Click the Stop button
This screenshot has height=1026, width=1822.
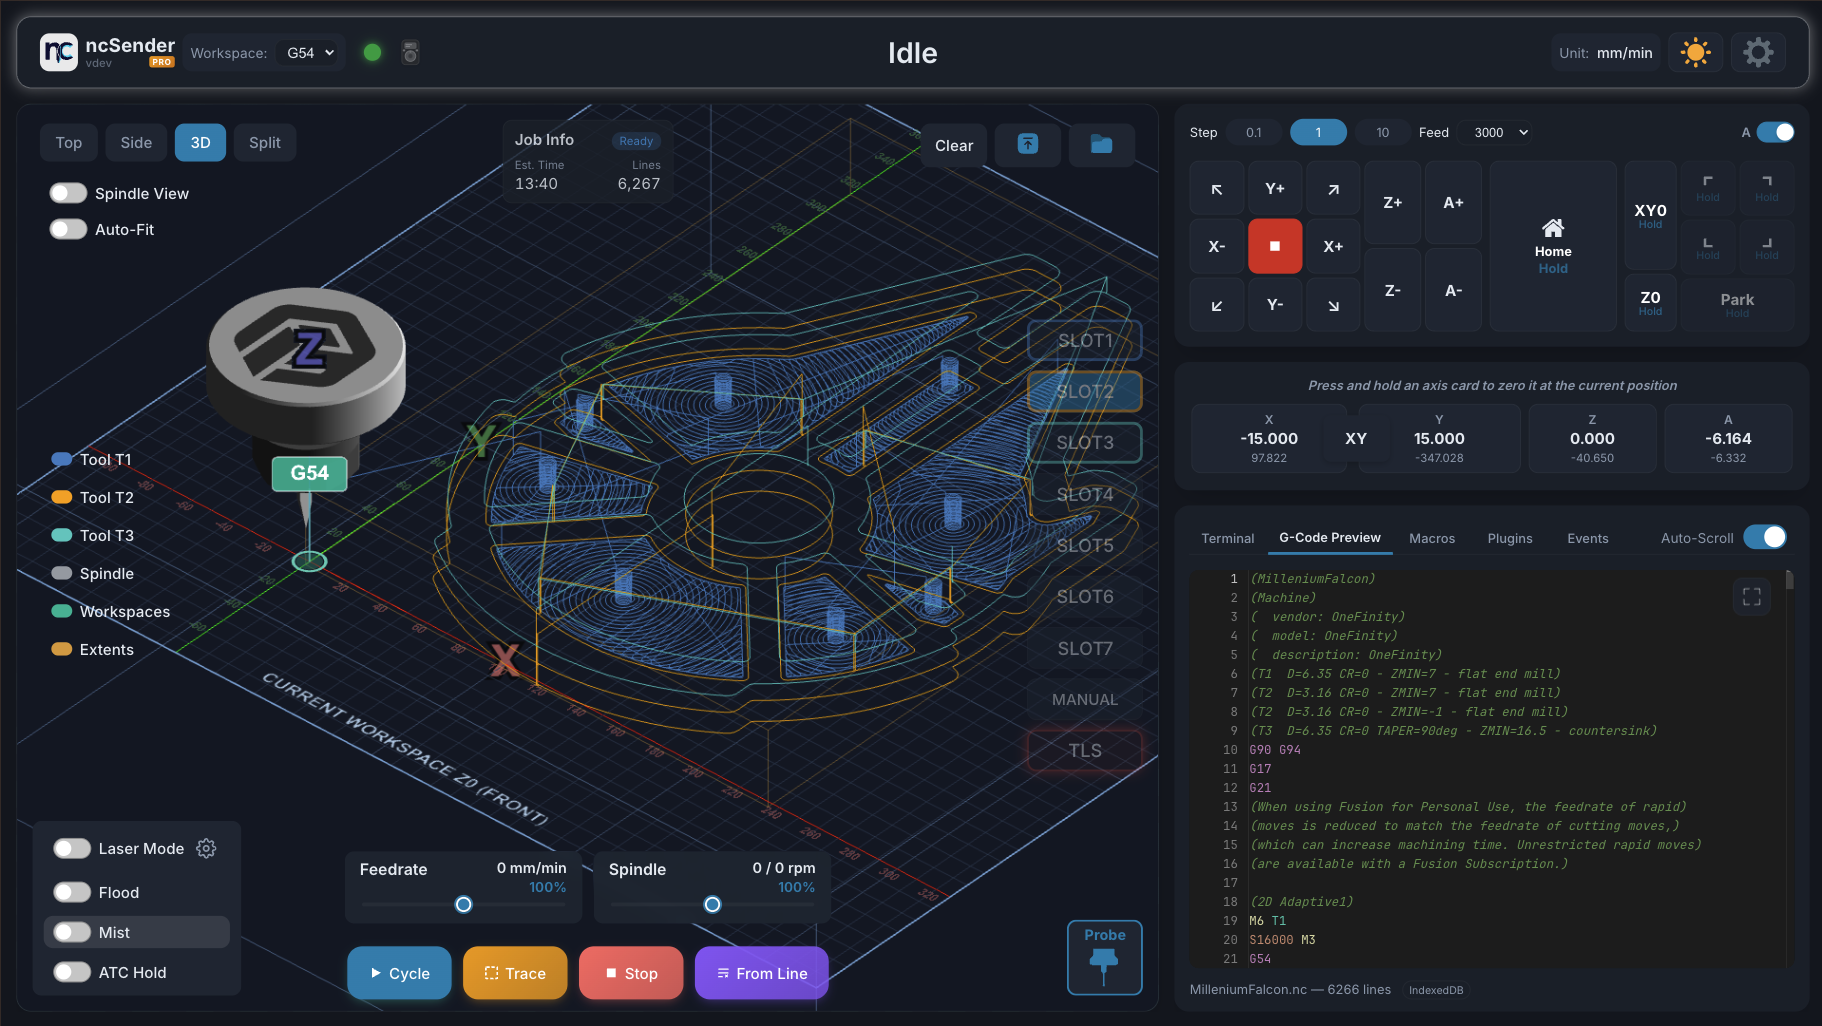click(631, 973)
